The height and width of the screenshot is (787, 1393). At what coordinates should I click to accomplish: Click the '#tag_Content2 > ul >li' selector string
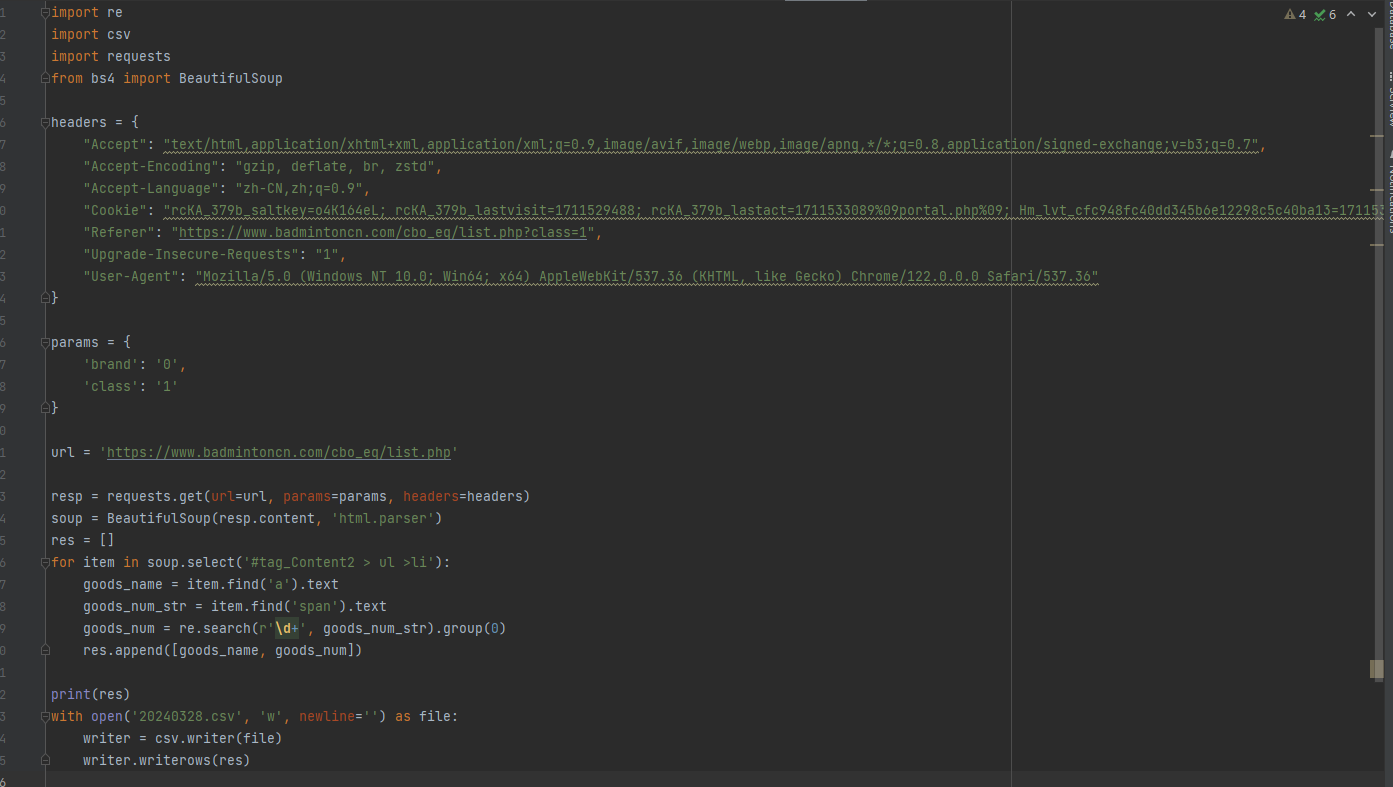click(339, 562)
